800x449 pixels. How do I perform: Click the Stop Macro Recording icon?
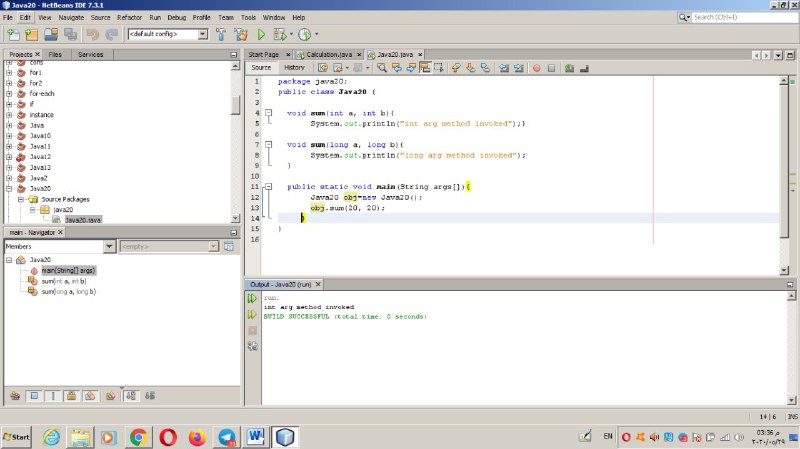tap(551, 68)
